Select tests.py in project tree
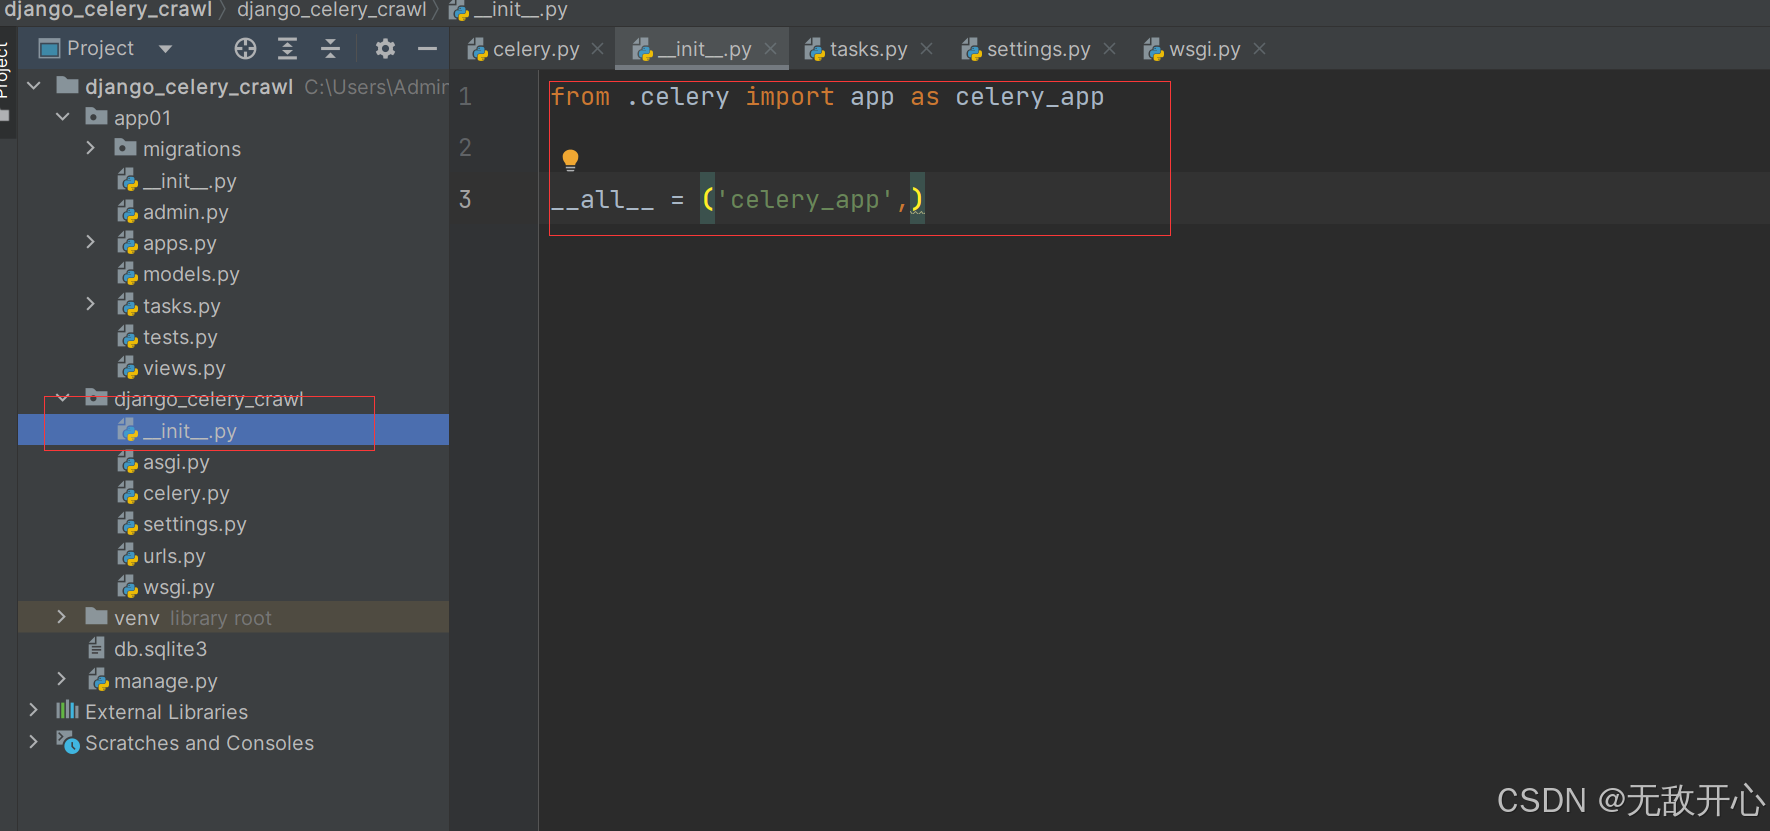This screenshot has height=831, width=1770. coord(180,337)
